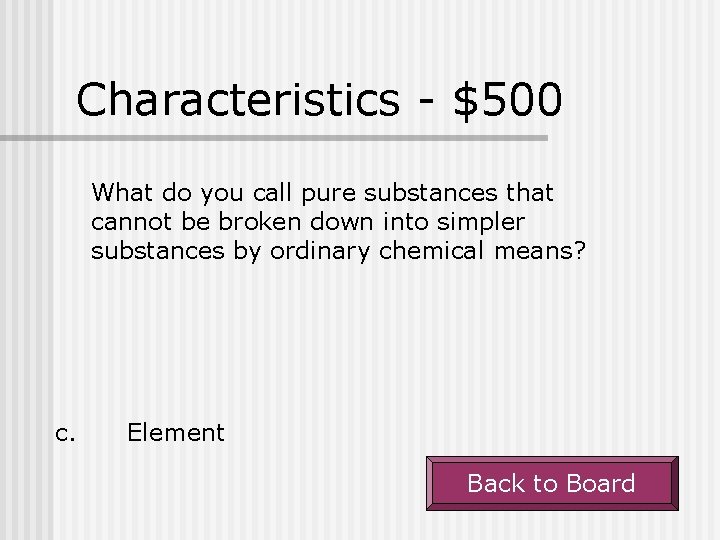This screenshot has height=540, width=720.
Task: Click the Back to Board button
Action: coord(552,483)
